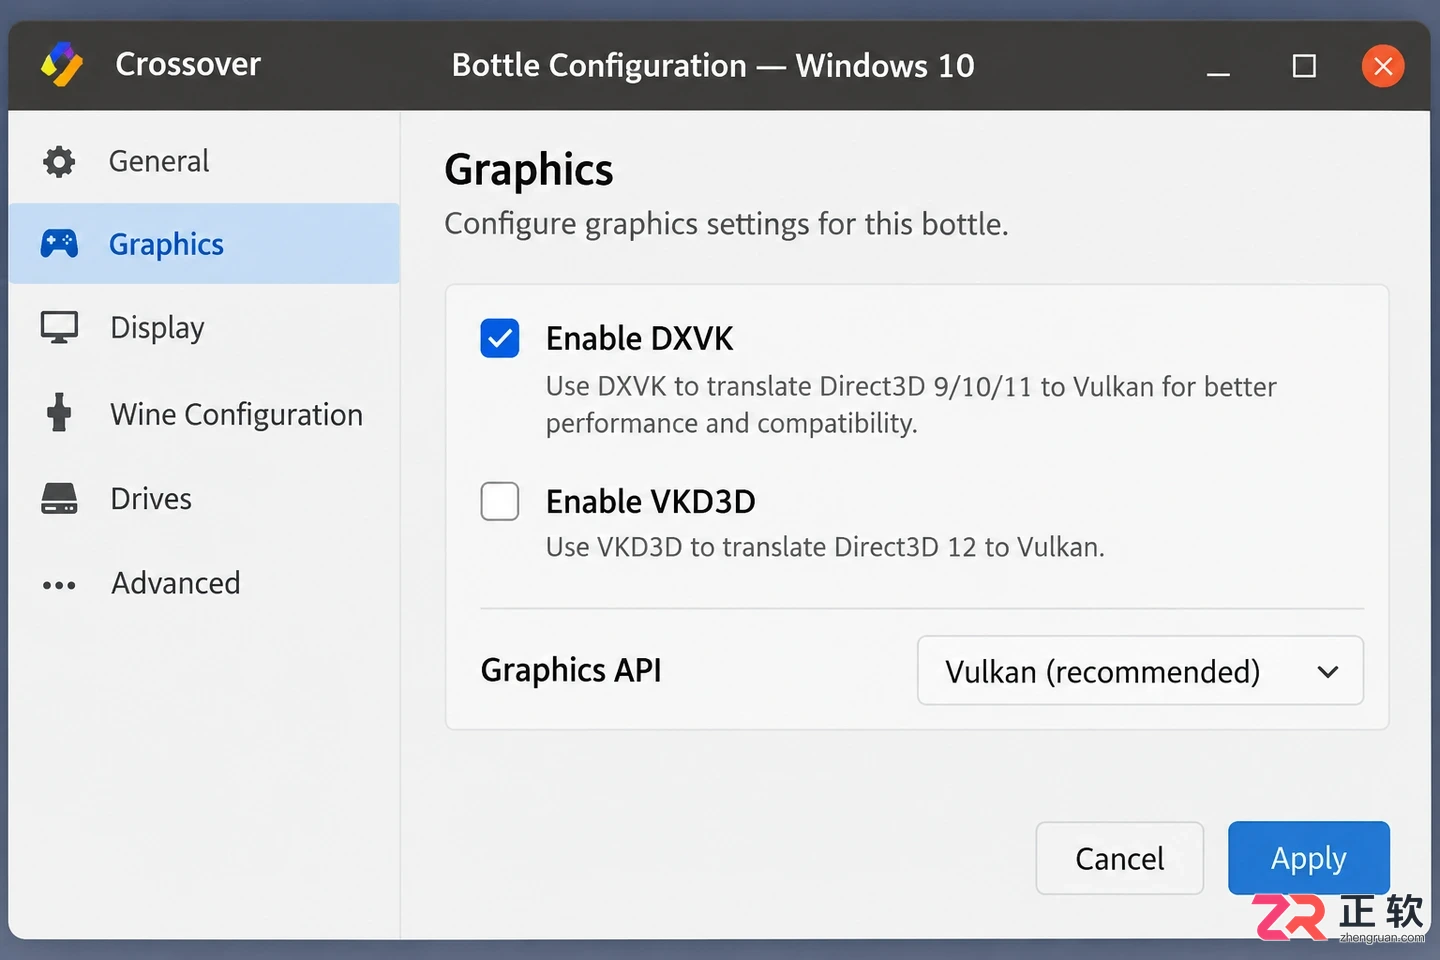The height and width of the screenshot is (960, 1440).
Task: Click the Advanced three-dots icon
Action: (x=59, y=585)
